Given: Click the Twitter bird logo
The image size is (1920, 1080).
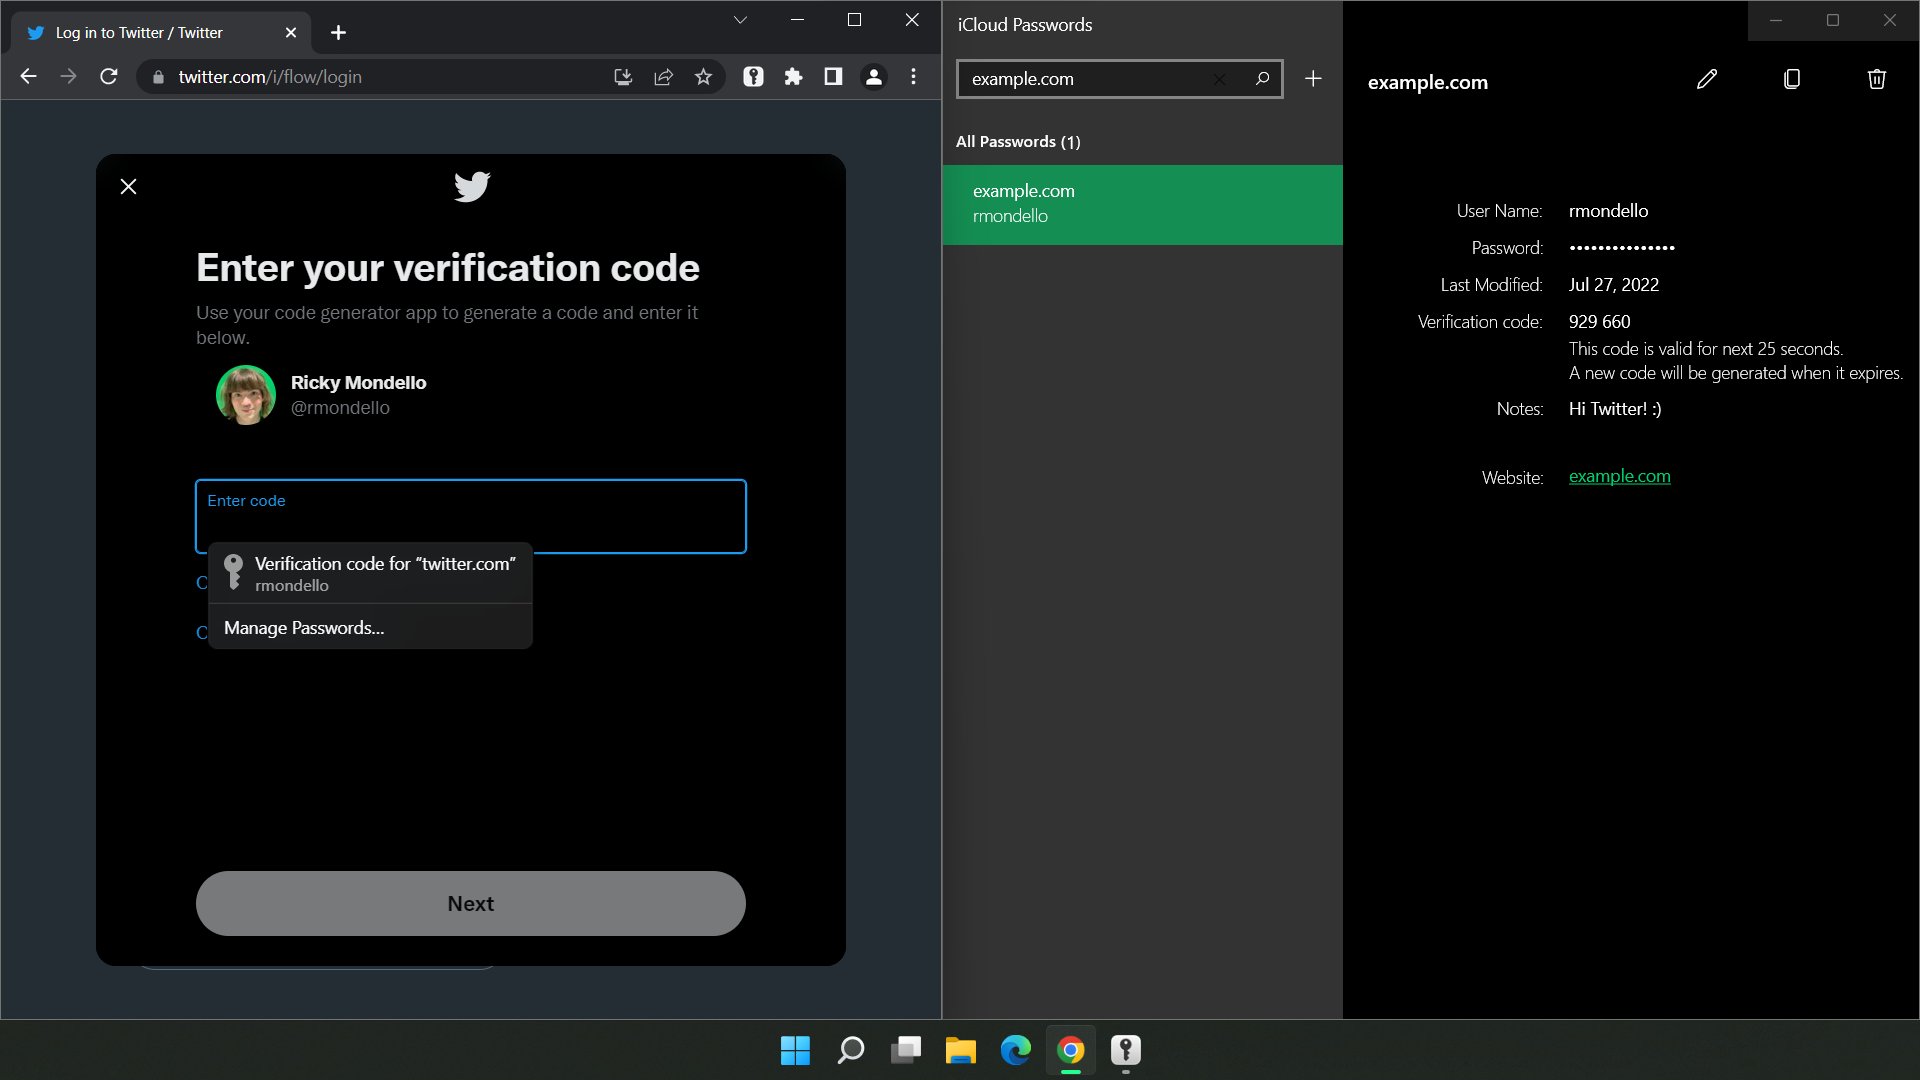Looking at the screenshot, I should [471, 186].
